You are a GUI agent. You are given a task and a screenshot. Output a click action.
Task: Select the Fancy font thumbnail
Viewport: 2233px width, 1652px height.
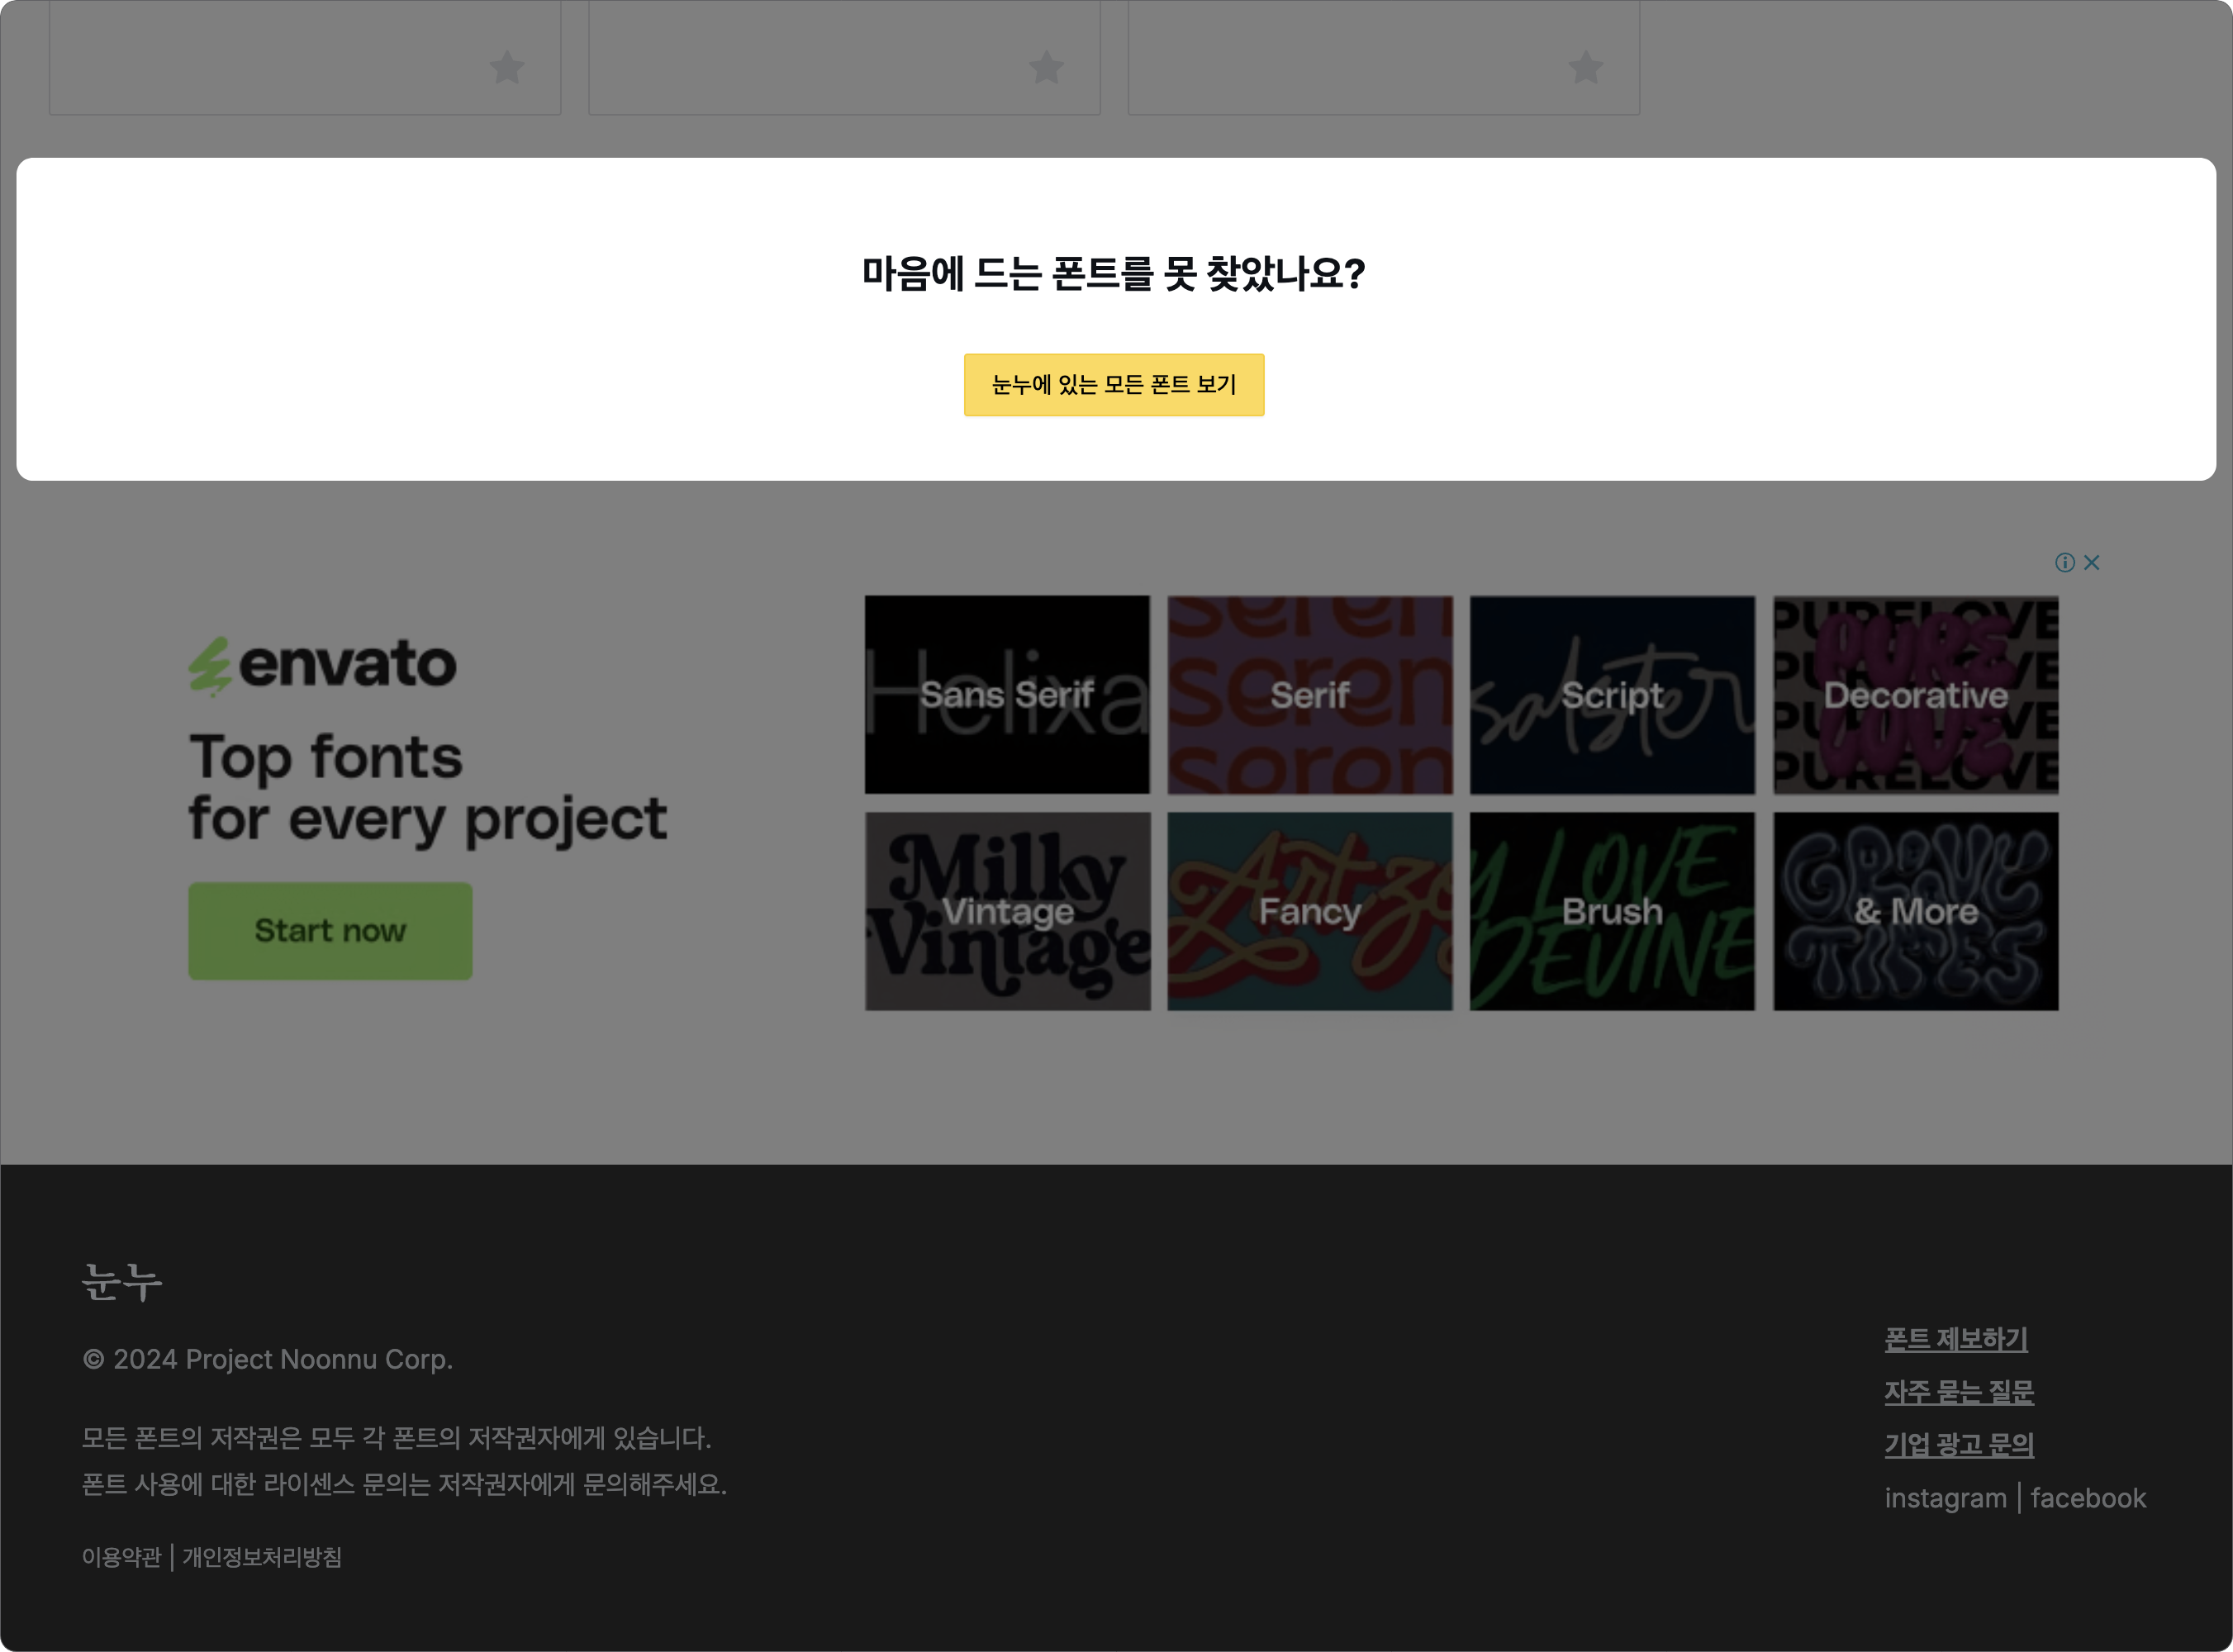(1310, 911)
